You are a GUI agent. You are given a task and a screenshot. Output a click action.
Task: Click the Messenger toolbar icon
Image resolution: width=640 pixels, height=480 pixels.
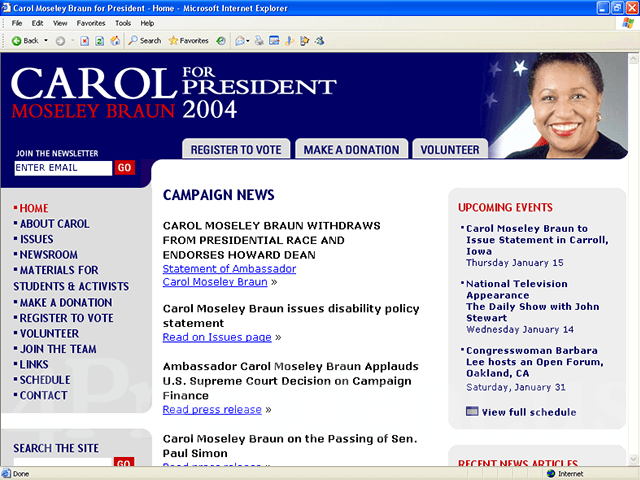tap(320, 41)
